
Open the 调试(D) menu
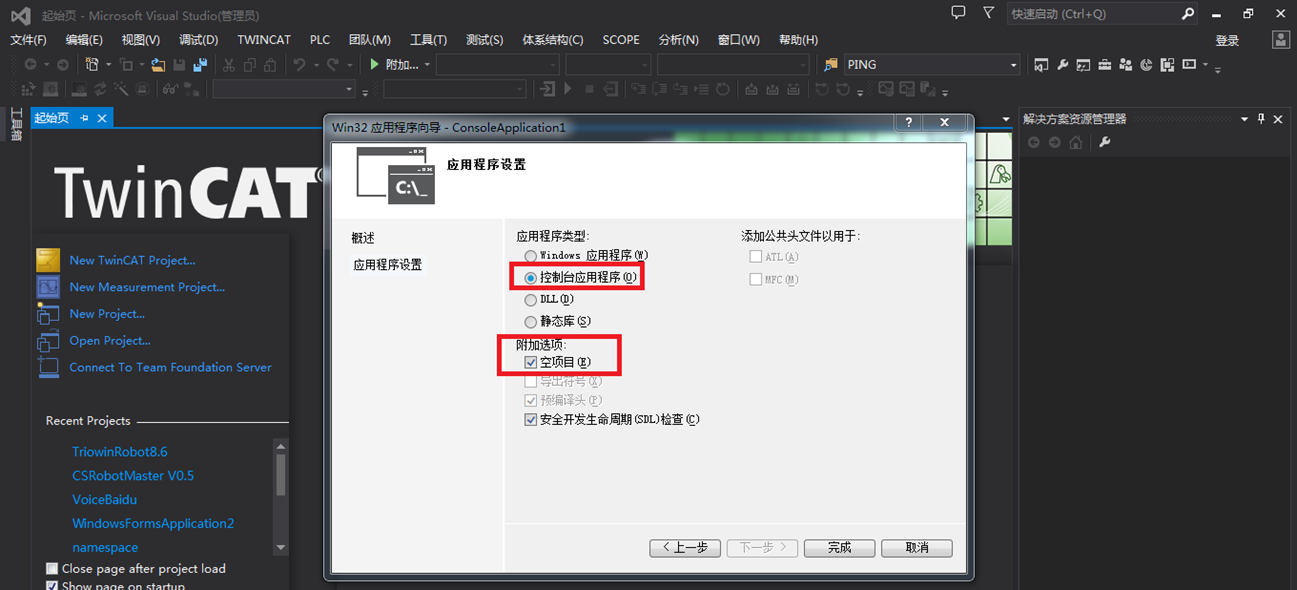click(198, 40)
